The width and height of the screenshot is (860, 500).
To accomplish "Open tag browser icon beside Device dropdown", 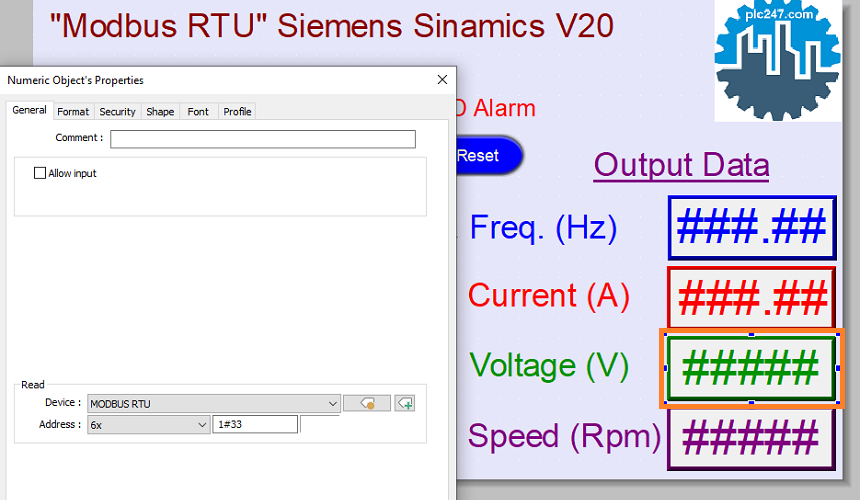I will pyautogui.click(x=367, y=404).
